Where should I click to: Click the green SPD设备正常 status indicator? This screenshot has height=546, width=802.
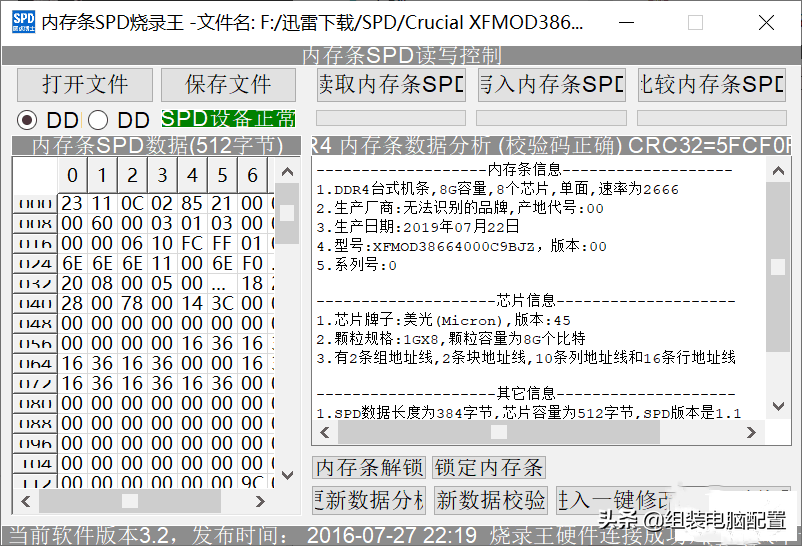coord(228,119)
